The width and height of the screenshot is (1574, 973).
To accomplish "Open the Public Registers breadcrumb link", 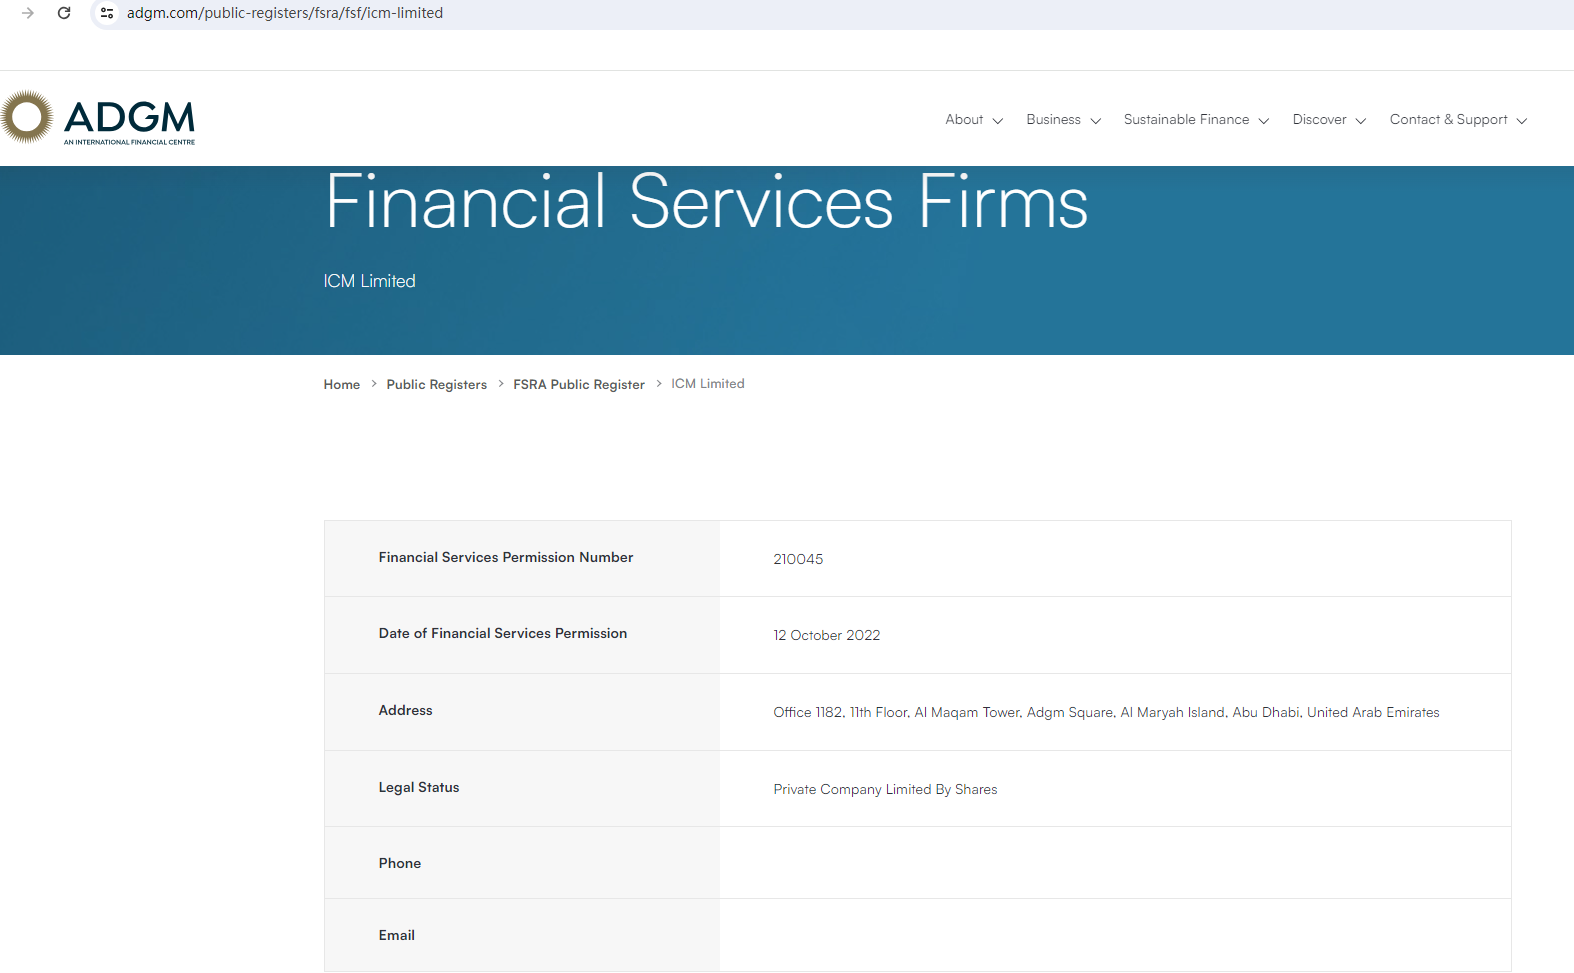I will tap(436, 385).
